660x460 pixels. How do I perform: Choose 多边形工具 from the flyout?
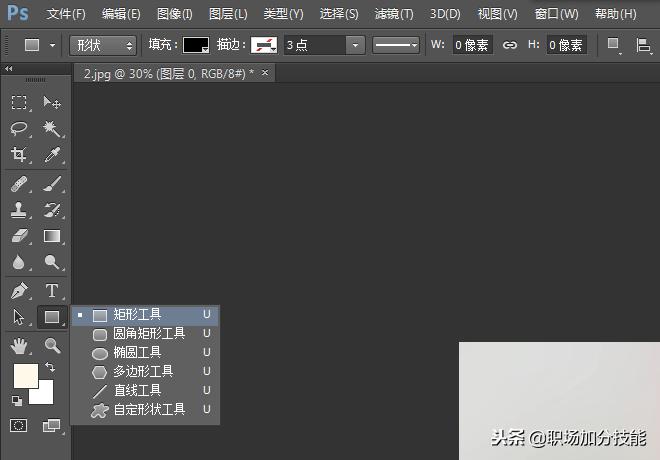coord(145,372)
